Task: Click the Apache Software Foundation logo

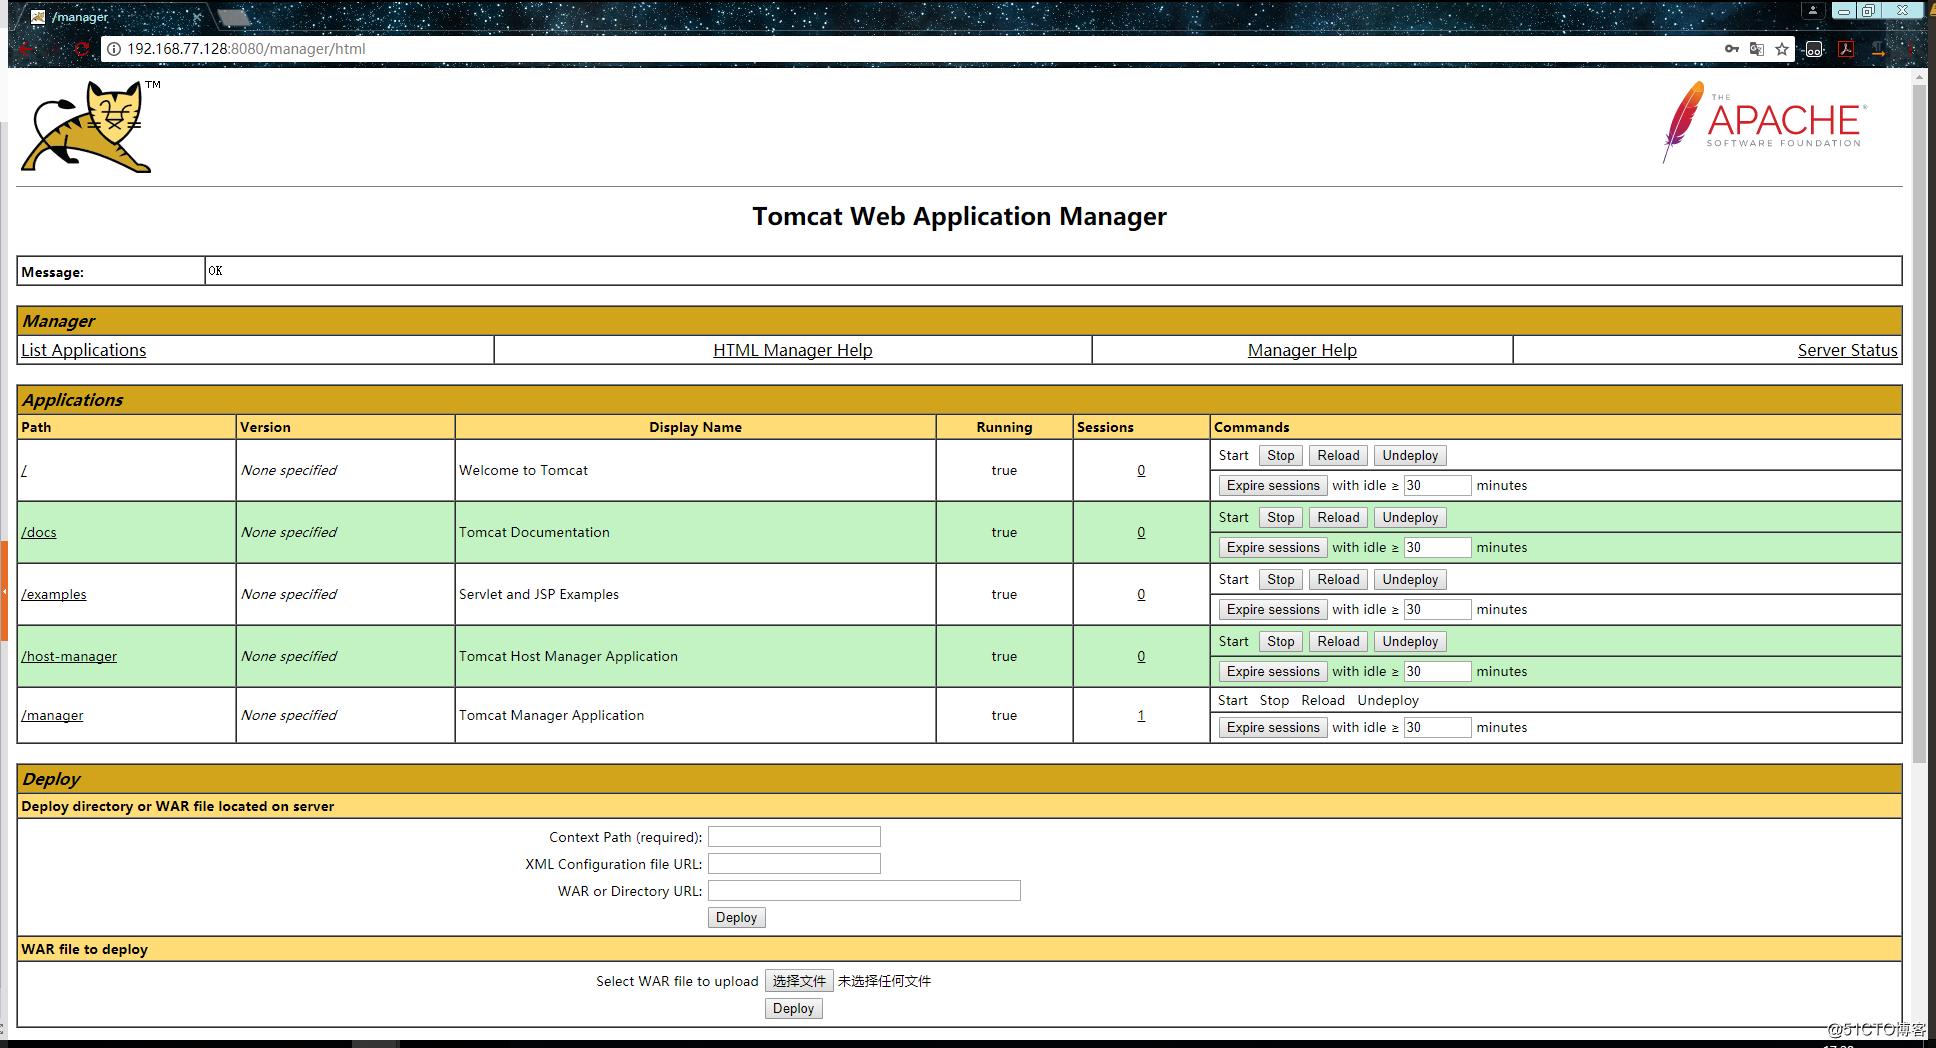Action: (1764, 122)
